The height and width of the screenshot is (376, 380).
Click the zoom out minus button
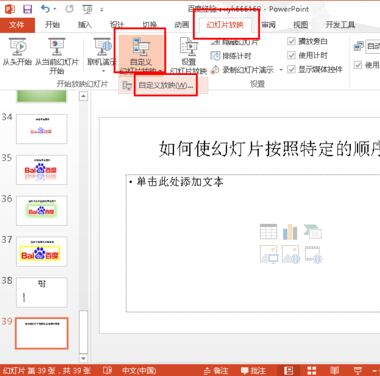pos(376,371)
